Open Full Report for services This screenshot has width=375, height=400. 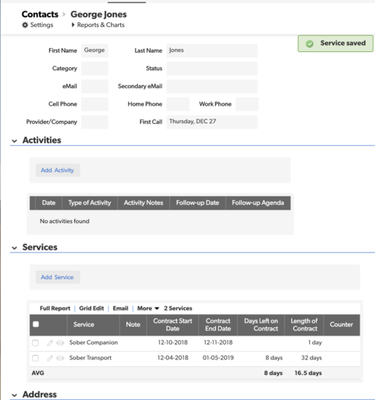(x=55, y=308)
